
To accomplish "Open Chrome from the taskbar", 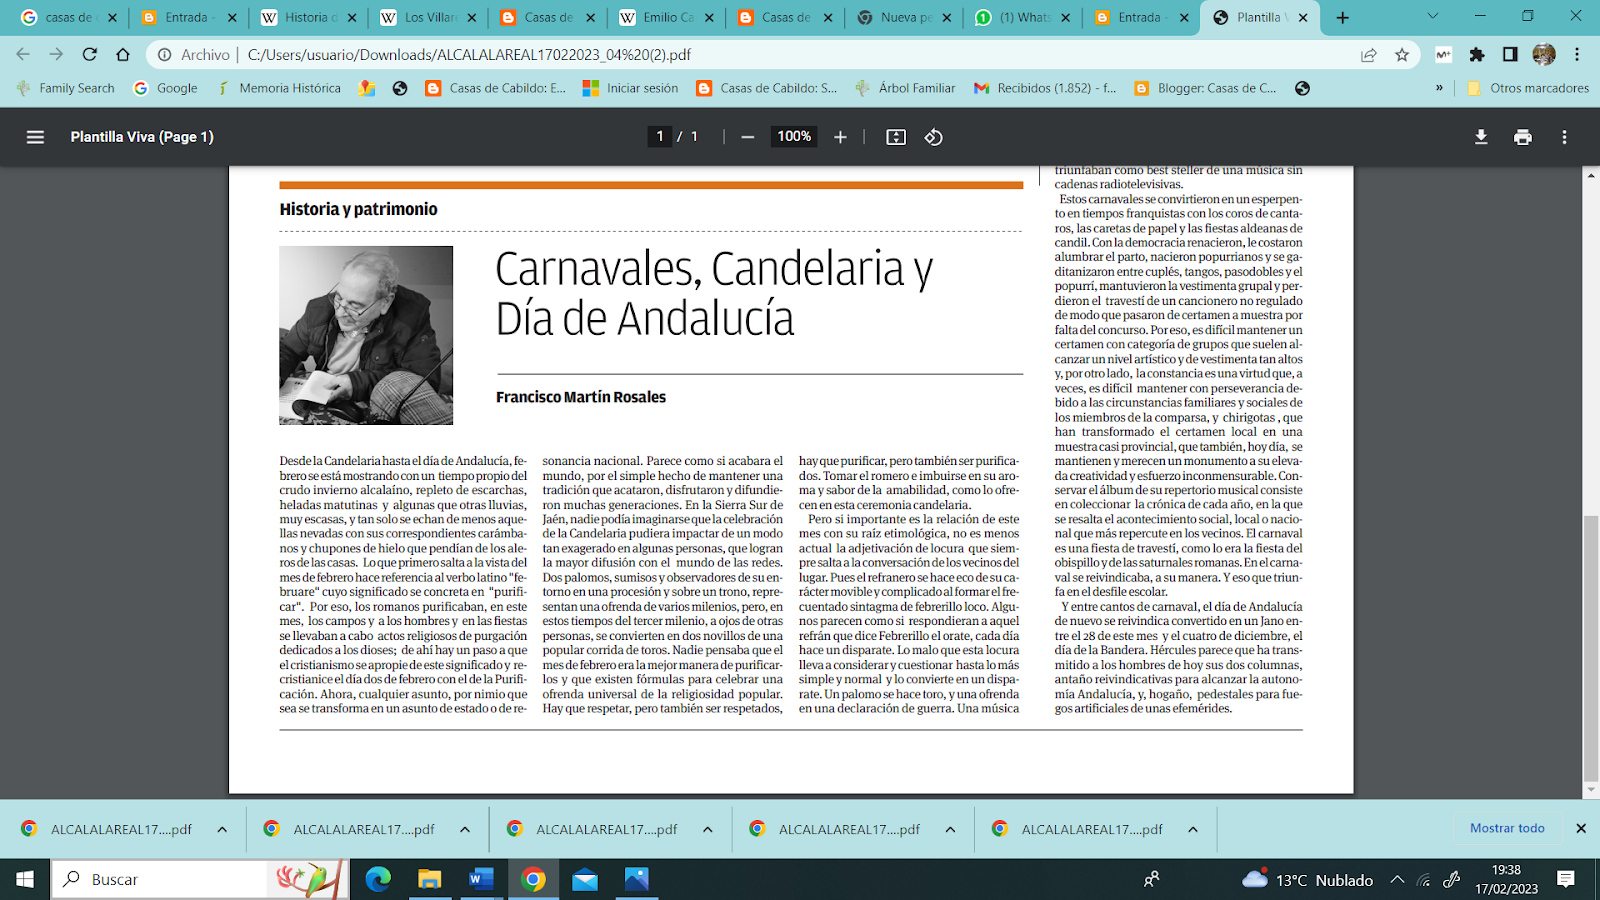I will pyautogui.click(x=533, y=879).
